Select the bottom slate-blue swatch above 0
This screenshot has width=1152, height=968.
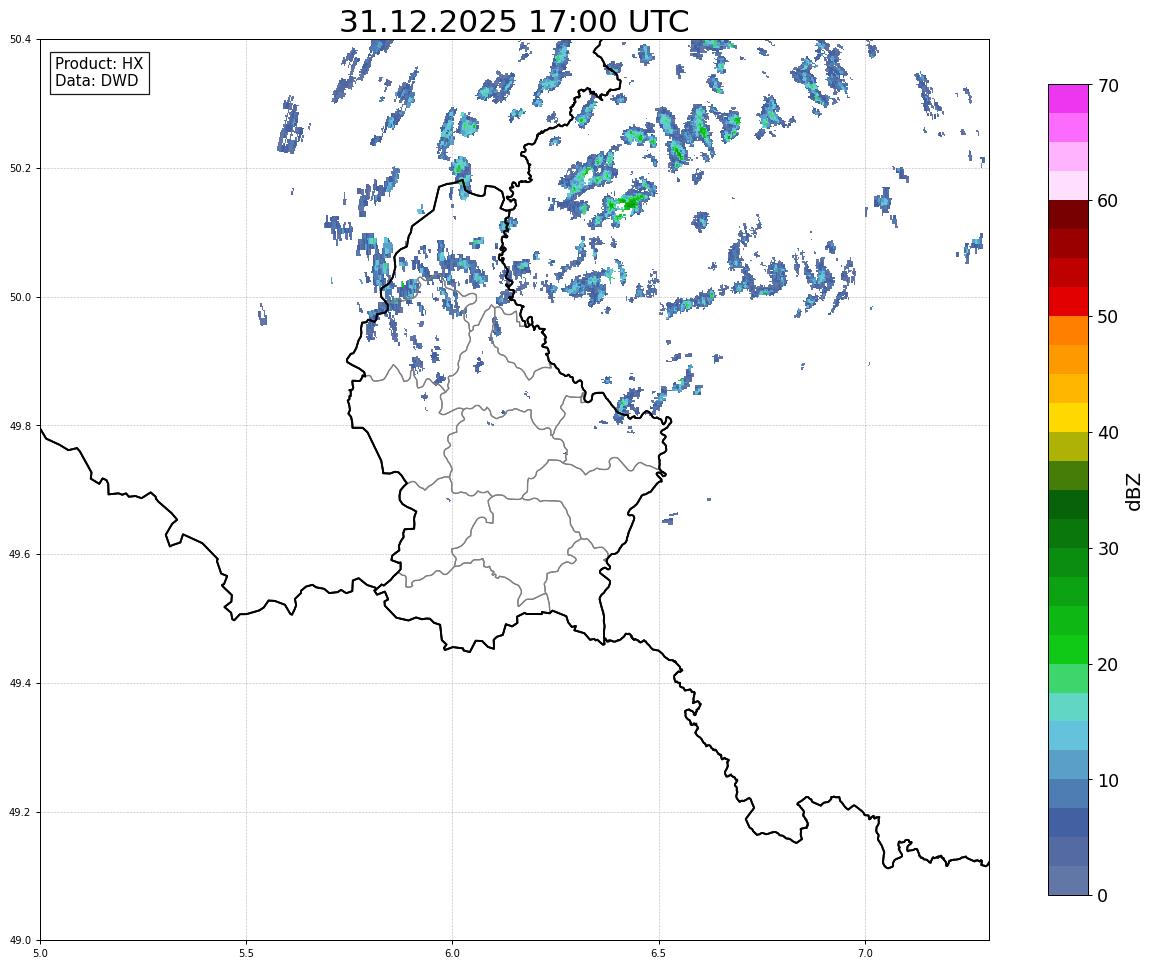click(1068, 881)
